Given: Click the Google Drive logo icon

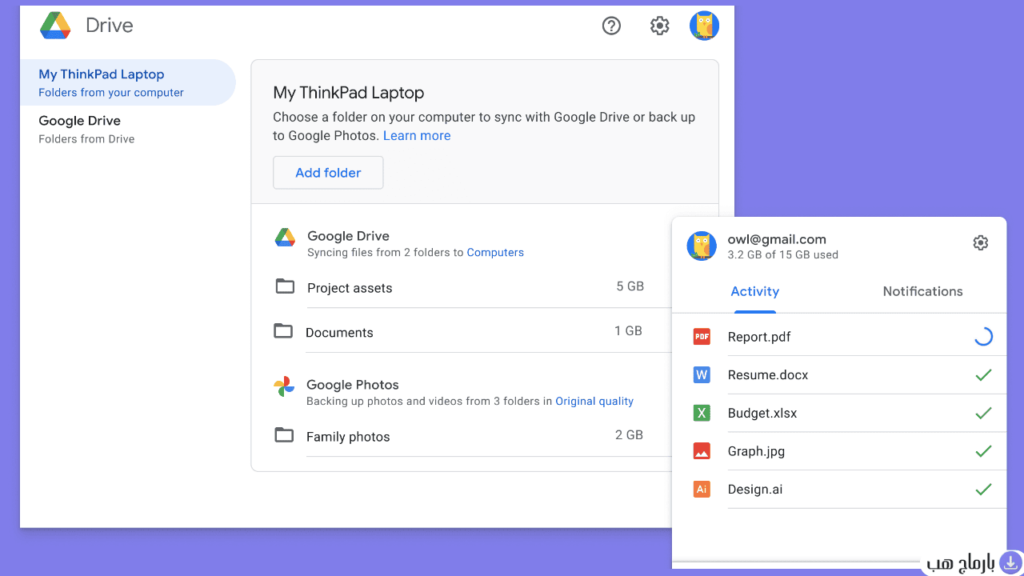Looking at the screenshot, I should tap(55, 25).
